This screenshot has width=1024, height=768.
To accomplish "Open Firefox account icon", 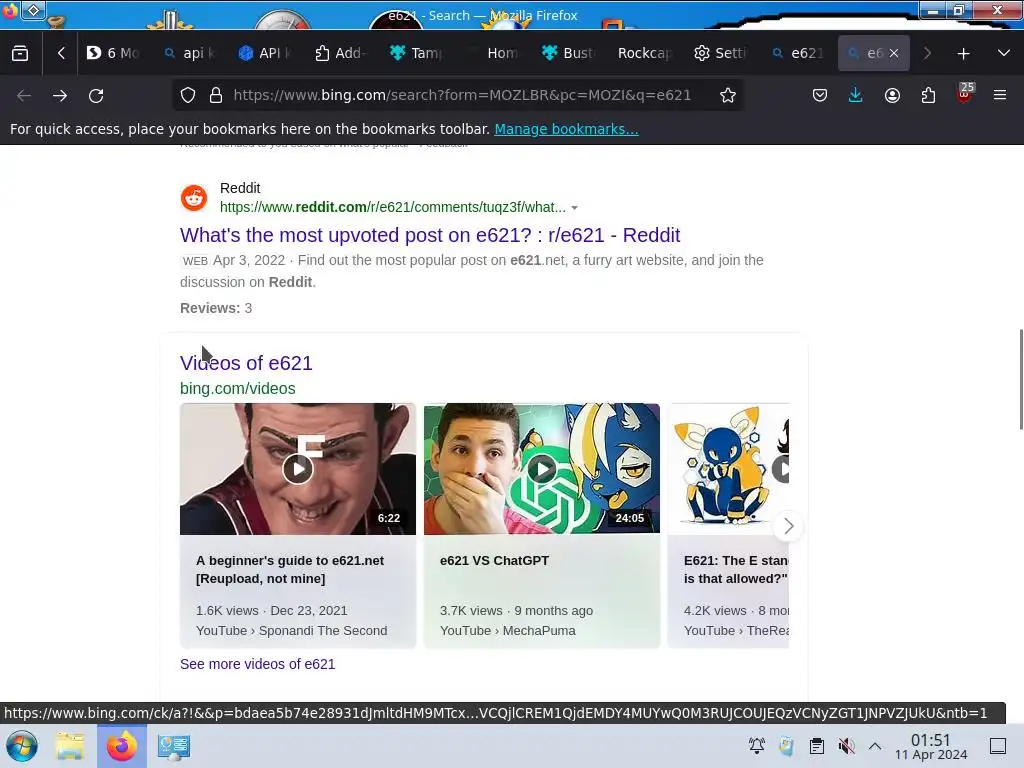I will click(892, 95).
